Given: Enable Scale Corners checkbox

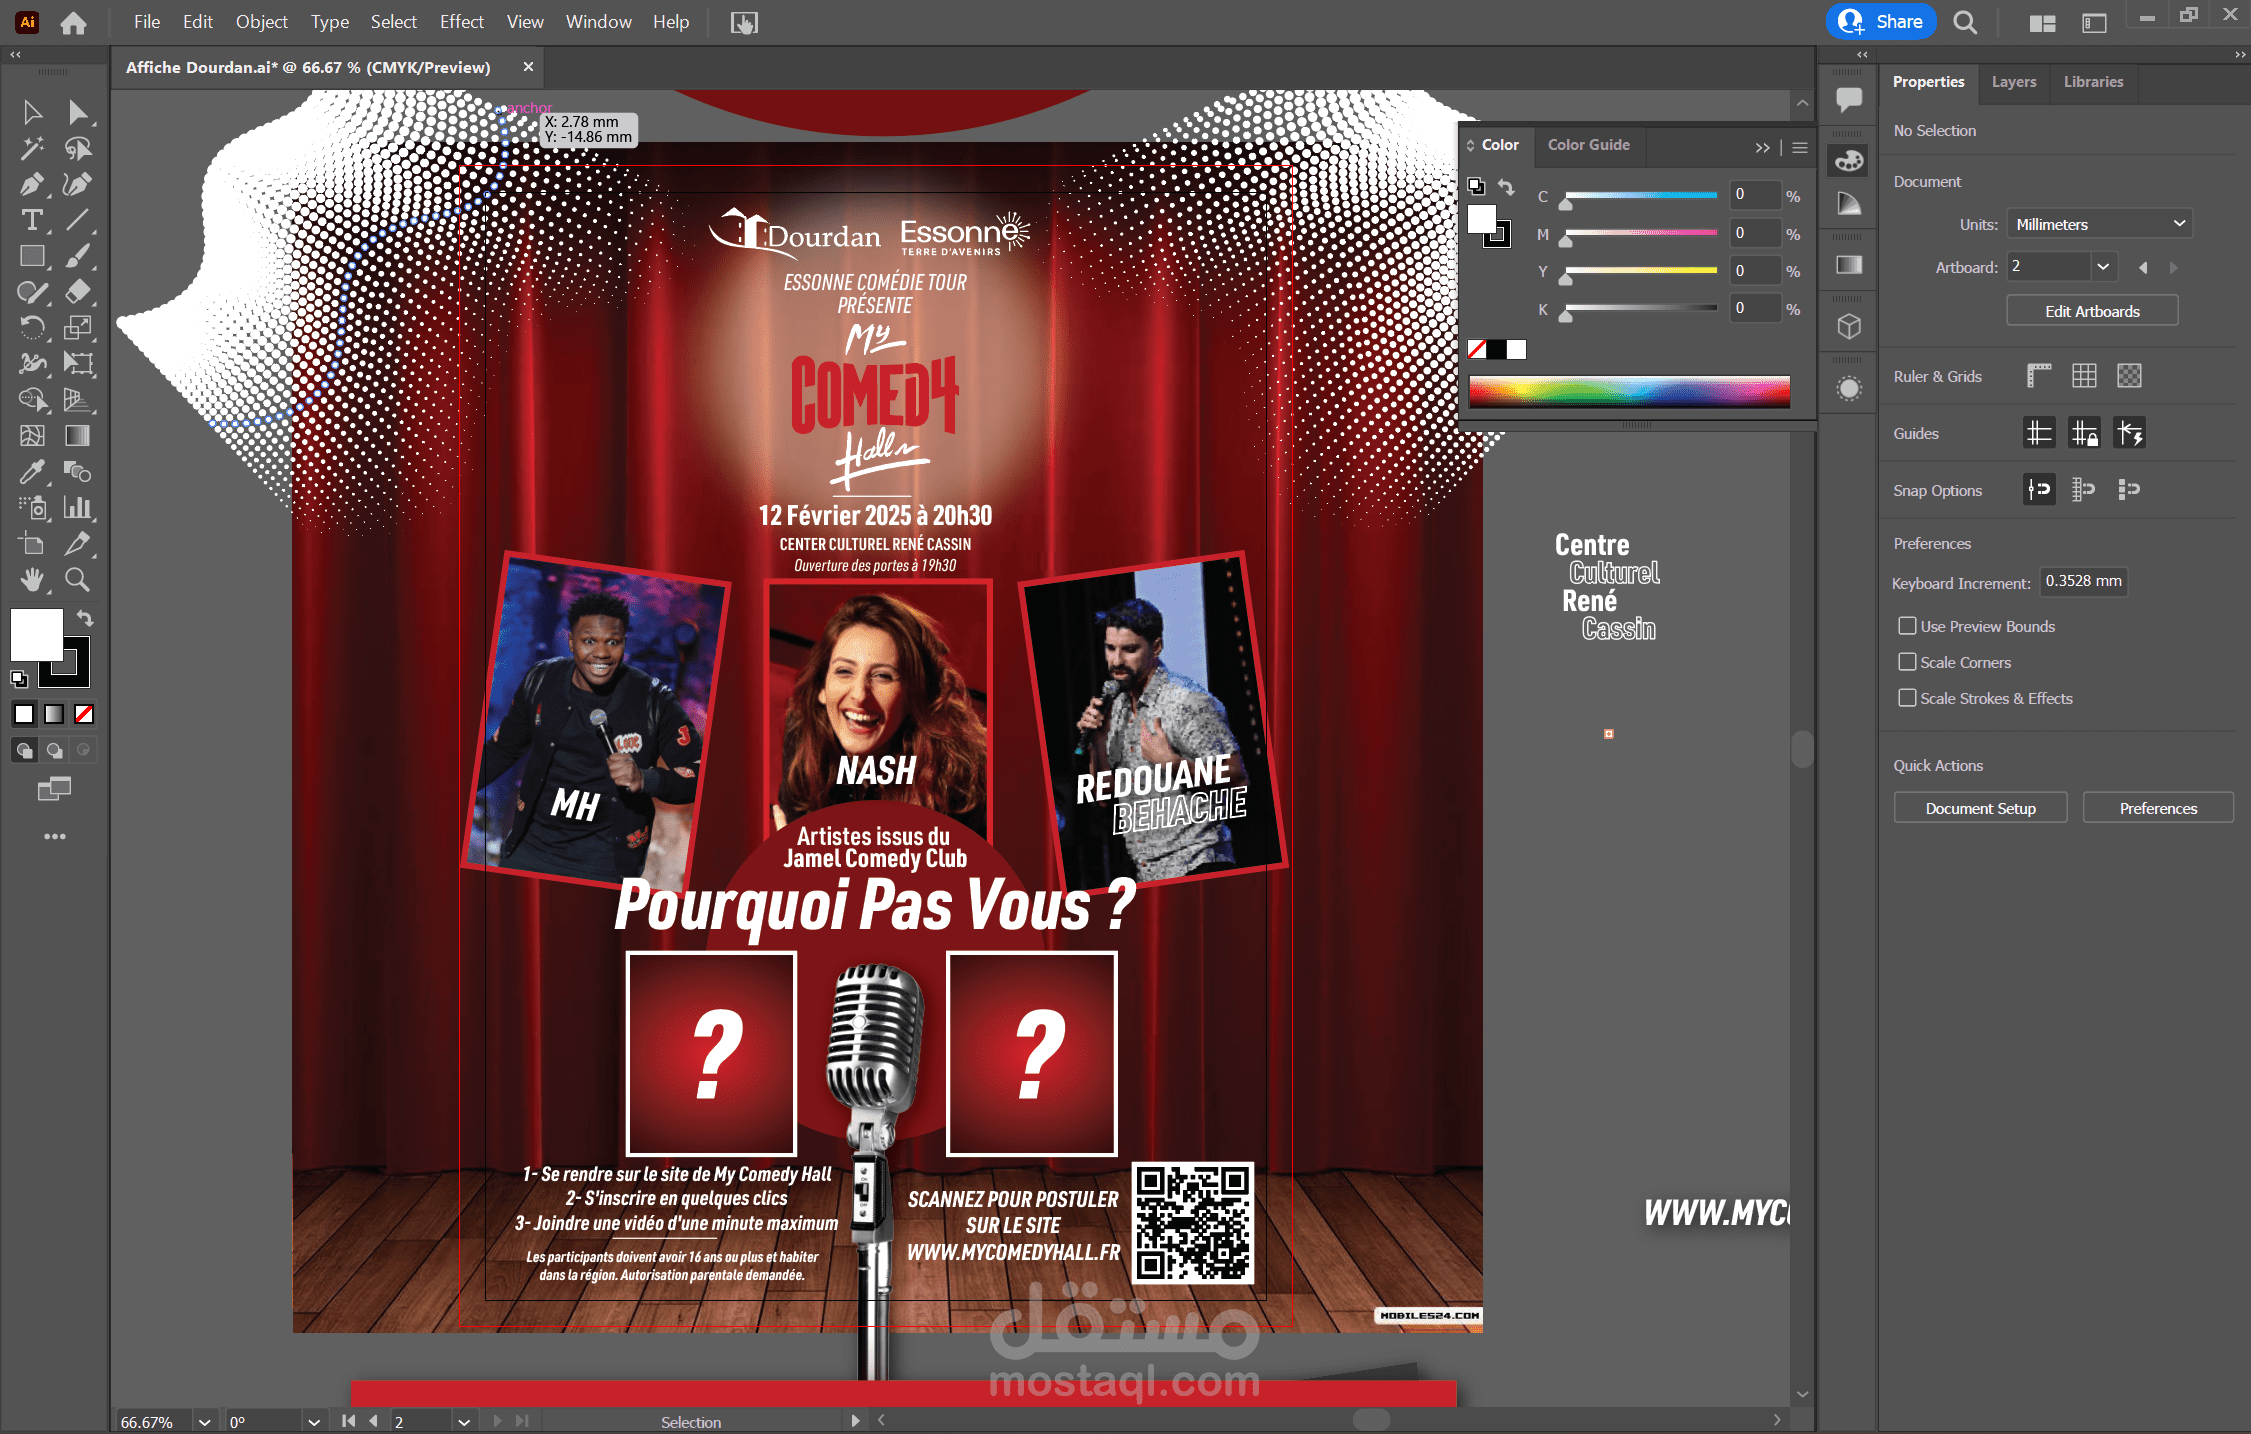Looking at the screenshot, I should point(1907,662).
